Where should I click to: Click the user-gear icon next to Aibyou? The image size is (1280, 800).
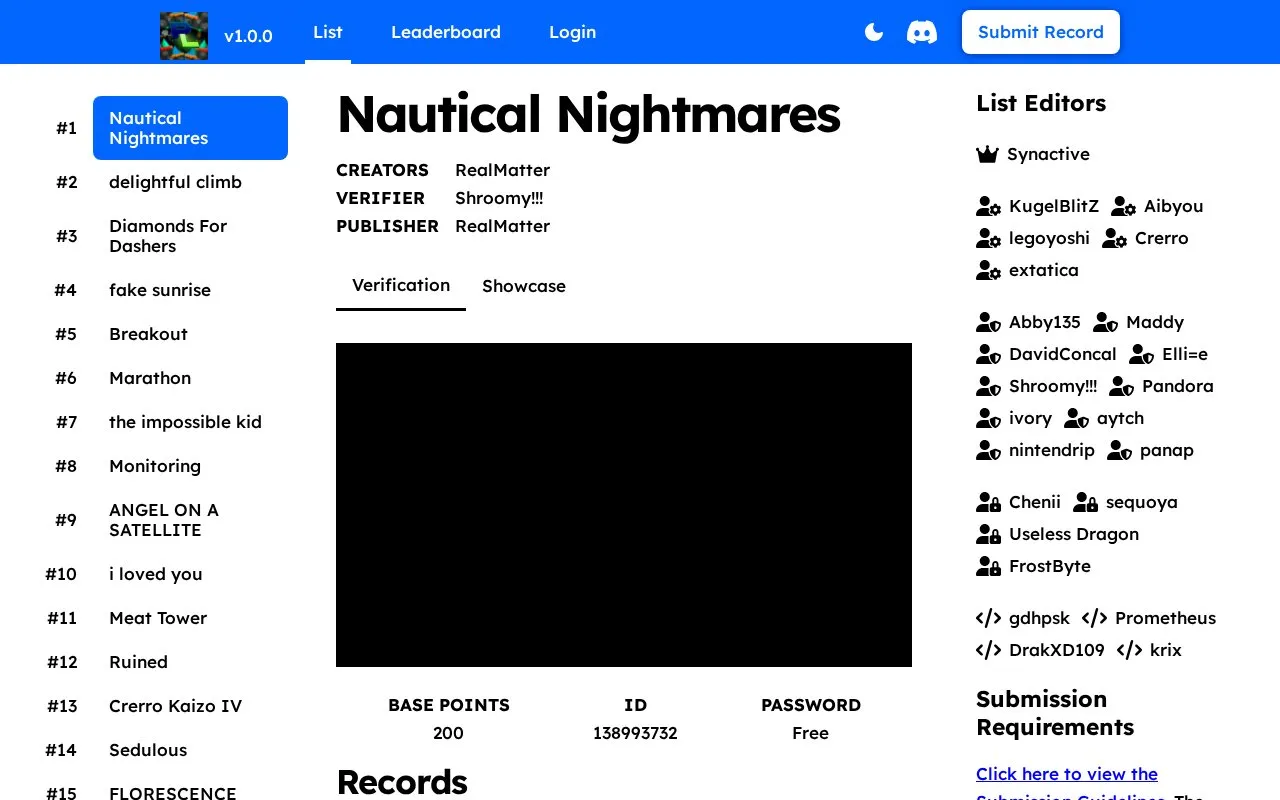coord(1124,206)
